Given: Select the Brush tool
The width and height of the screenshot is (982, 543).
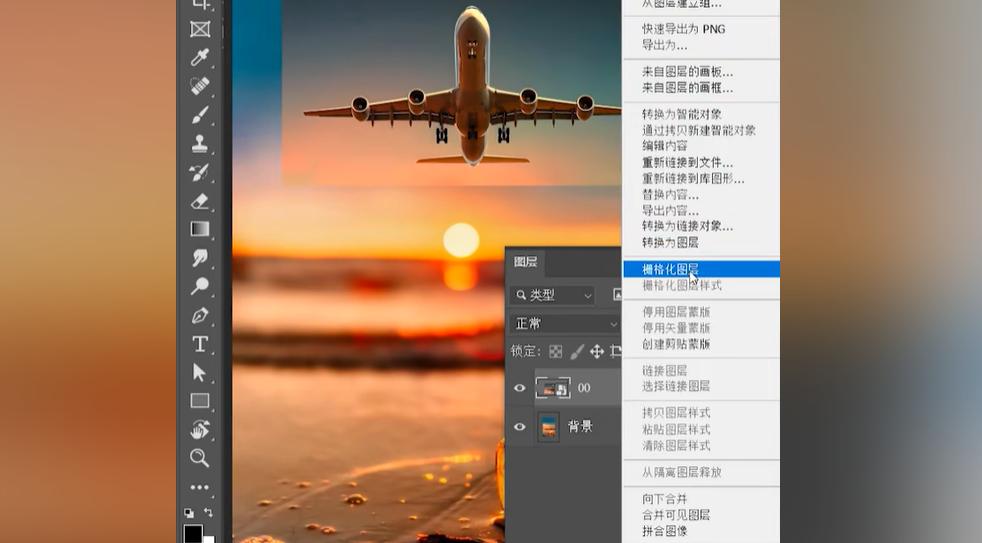Looking at the screenshot, I should coord(200,115).
